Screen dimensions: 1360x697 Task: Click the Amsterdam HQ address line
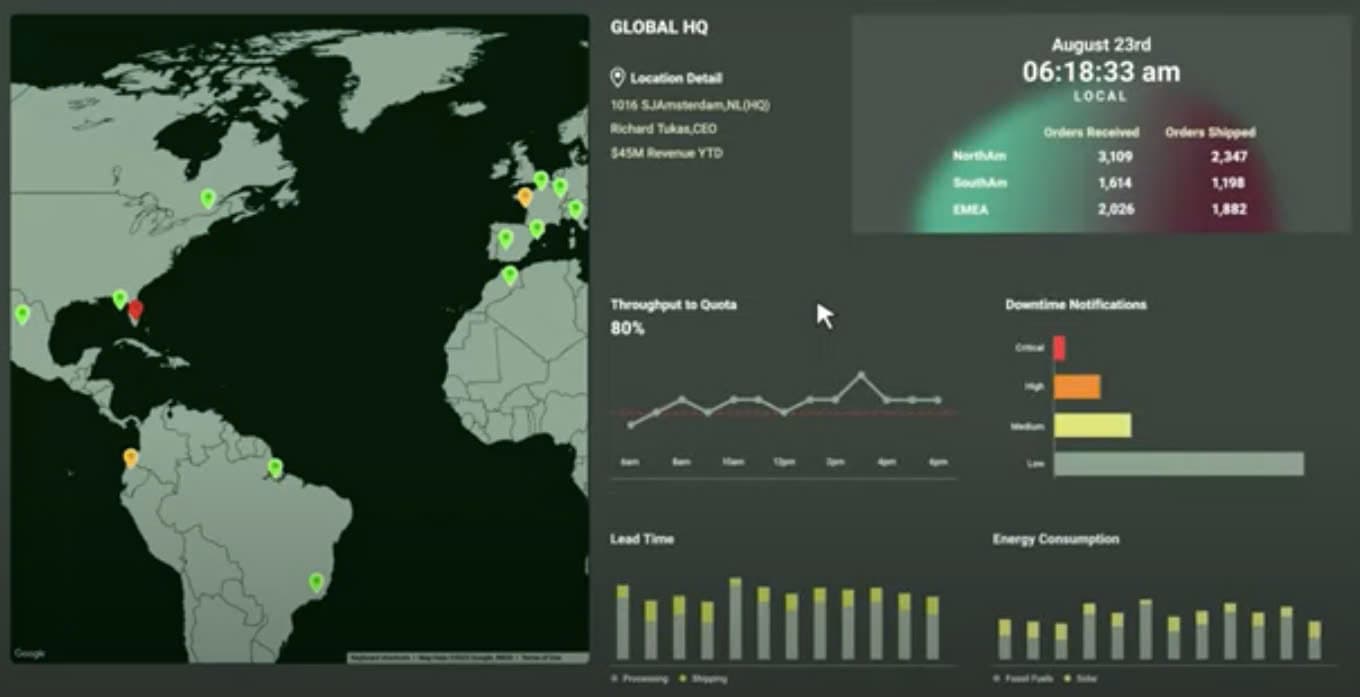(x=690, y=104)
